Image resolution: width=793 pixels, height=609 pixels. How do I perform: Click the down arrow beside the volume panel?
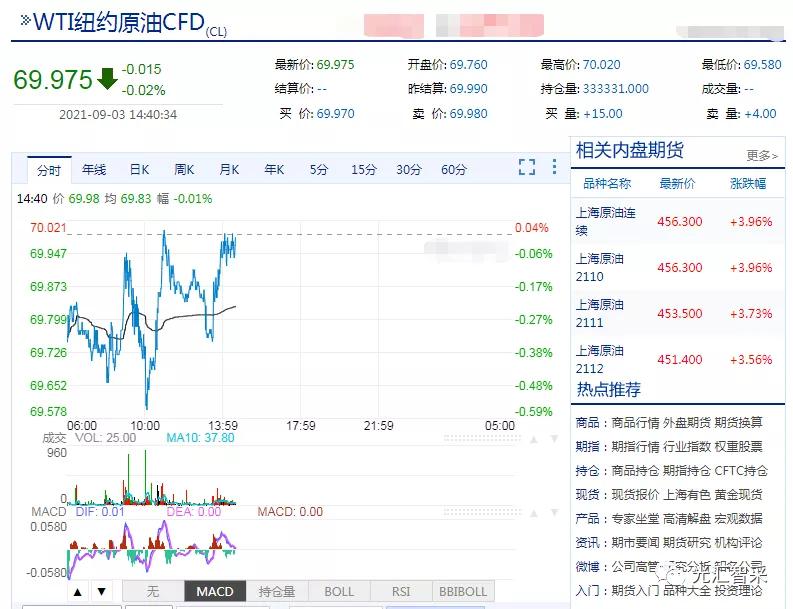[x=554, y=439]
